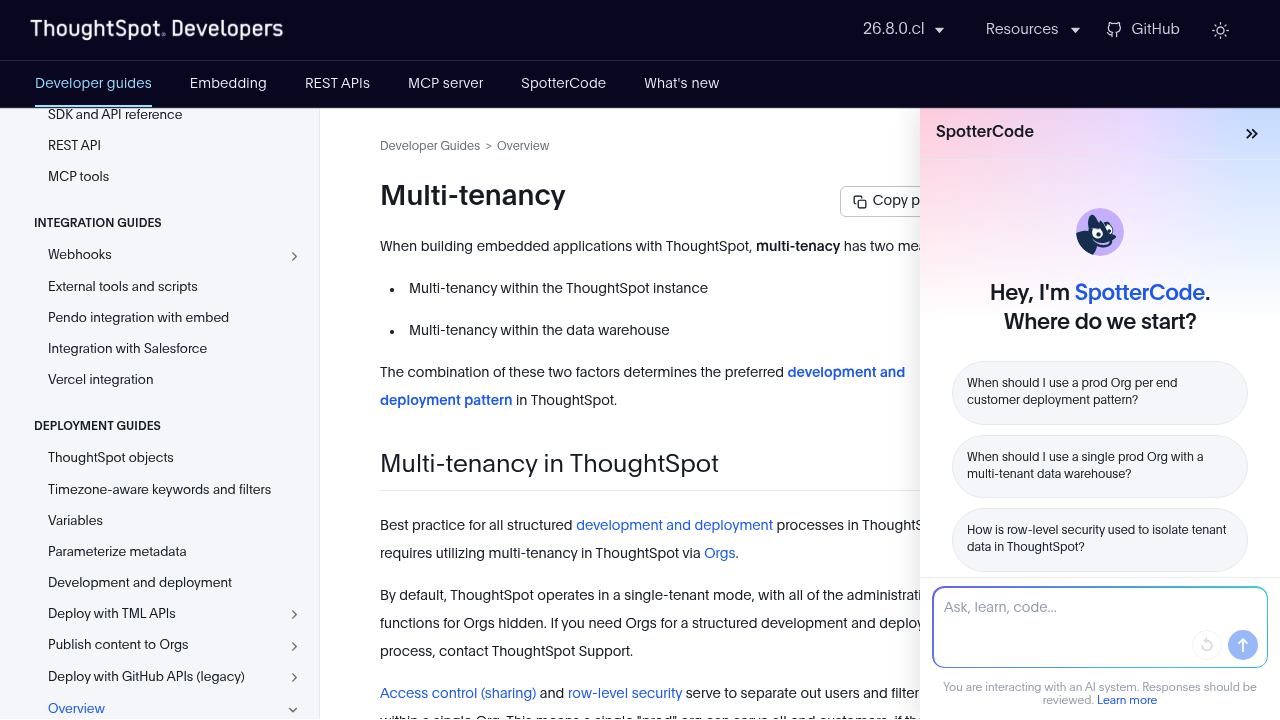Open the Resources dropdown menu

(1033, 30)
